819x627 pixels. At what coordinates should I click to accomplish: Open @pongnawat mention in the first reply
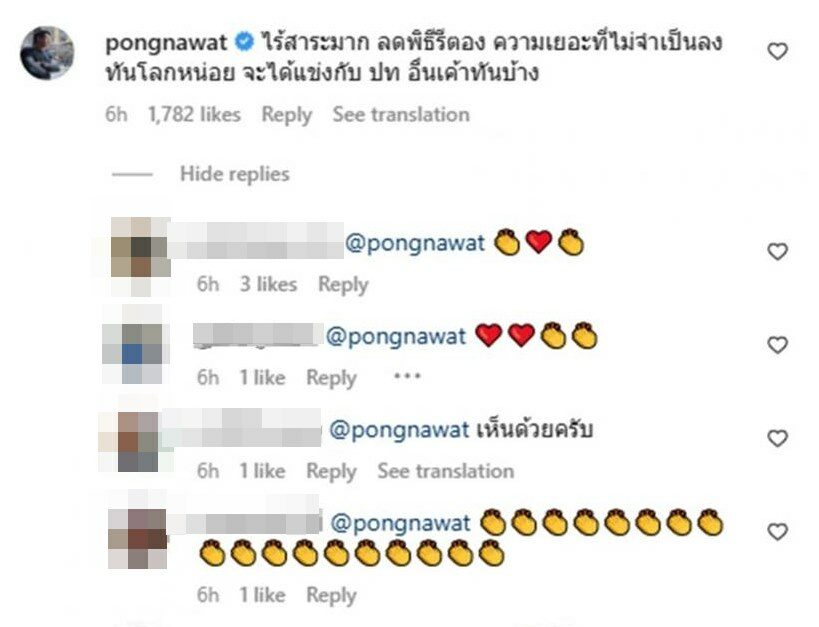[x=415, y=243]
